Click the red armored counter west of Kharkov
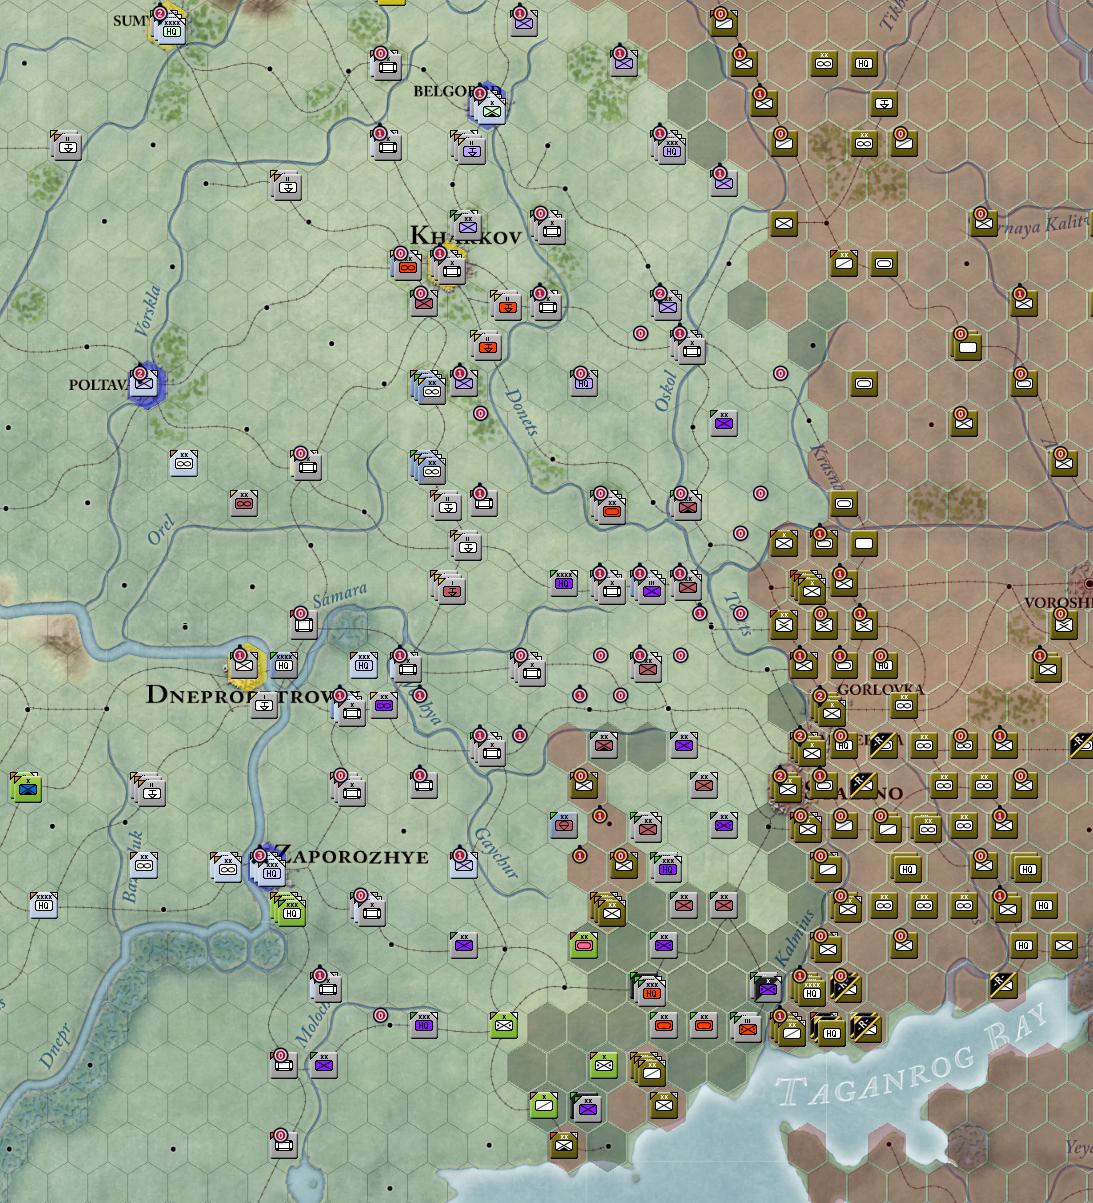This screenshot has width=1093, height=1203. tap(407, 266)
